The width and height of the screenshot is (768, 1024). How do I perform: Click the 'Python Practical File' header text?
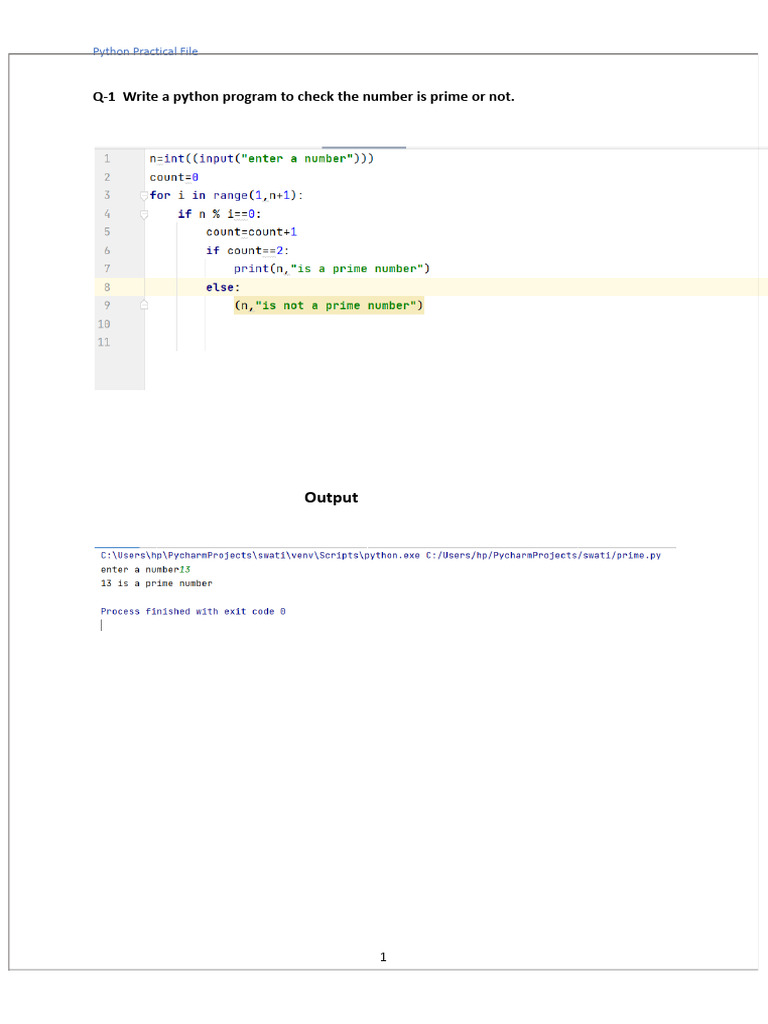pyautogui.click(x=145, y=50)
